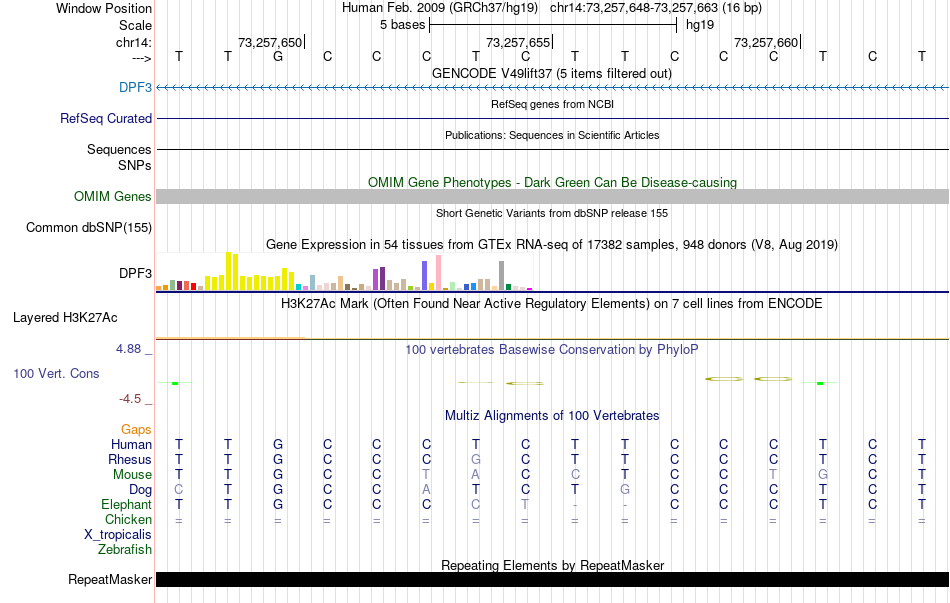Select the OMIM Genes track label

112,196
